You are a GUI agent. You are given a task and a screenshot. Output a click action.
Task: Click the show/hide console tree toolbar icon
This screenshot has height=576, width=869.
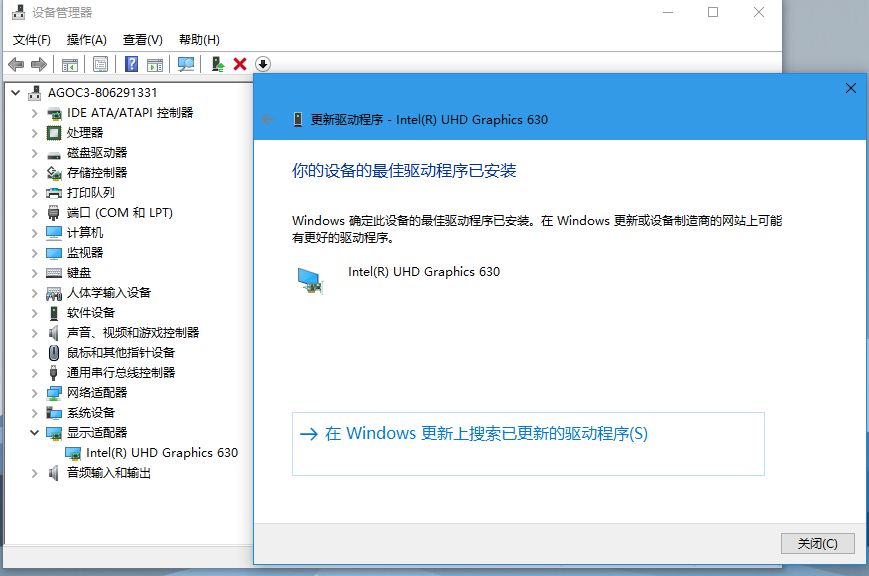pos(70,65)
